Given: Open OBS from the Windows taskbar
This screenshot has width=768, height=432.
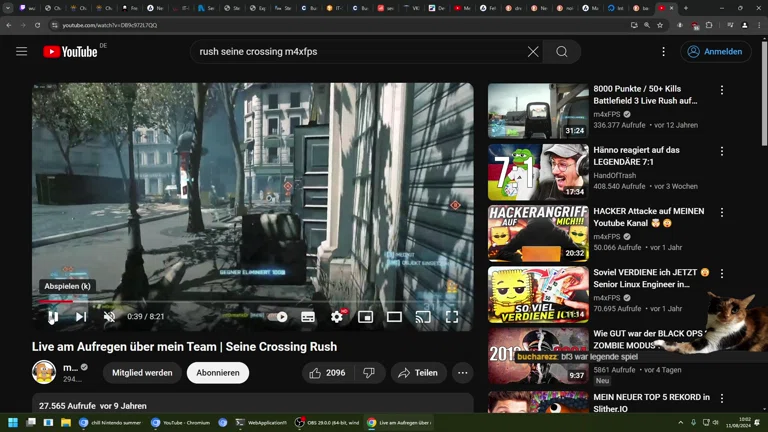Looking at the screenshot, I should pos(328,423).
